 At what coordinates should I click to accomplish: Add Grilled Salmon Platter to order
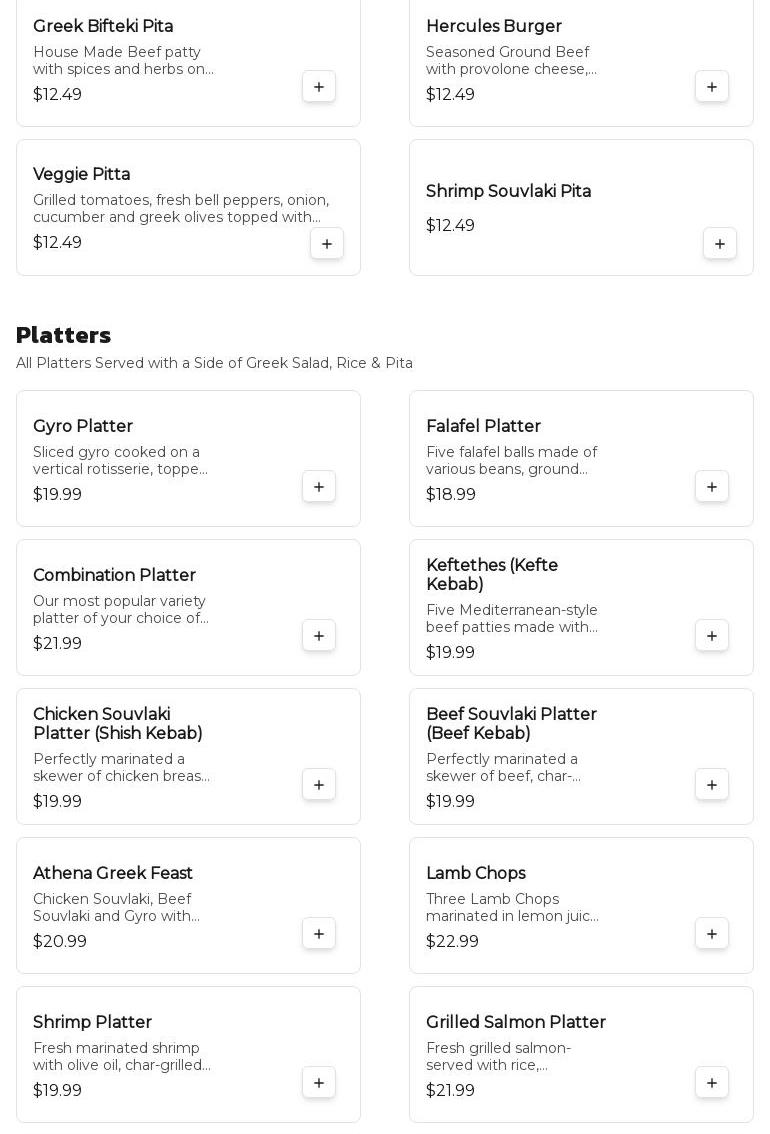tap(712, 1083)
